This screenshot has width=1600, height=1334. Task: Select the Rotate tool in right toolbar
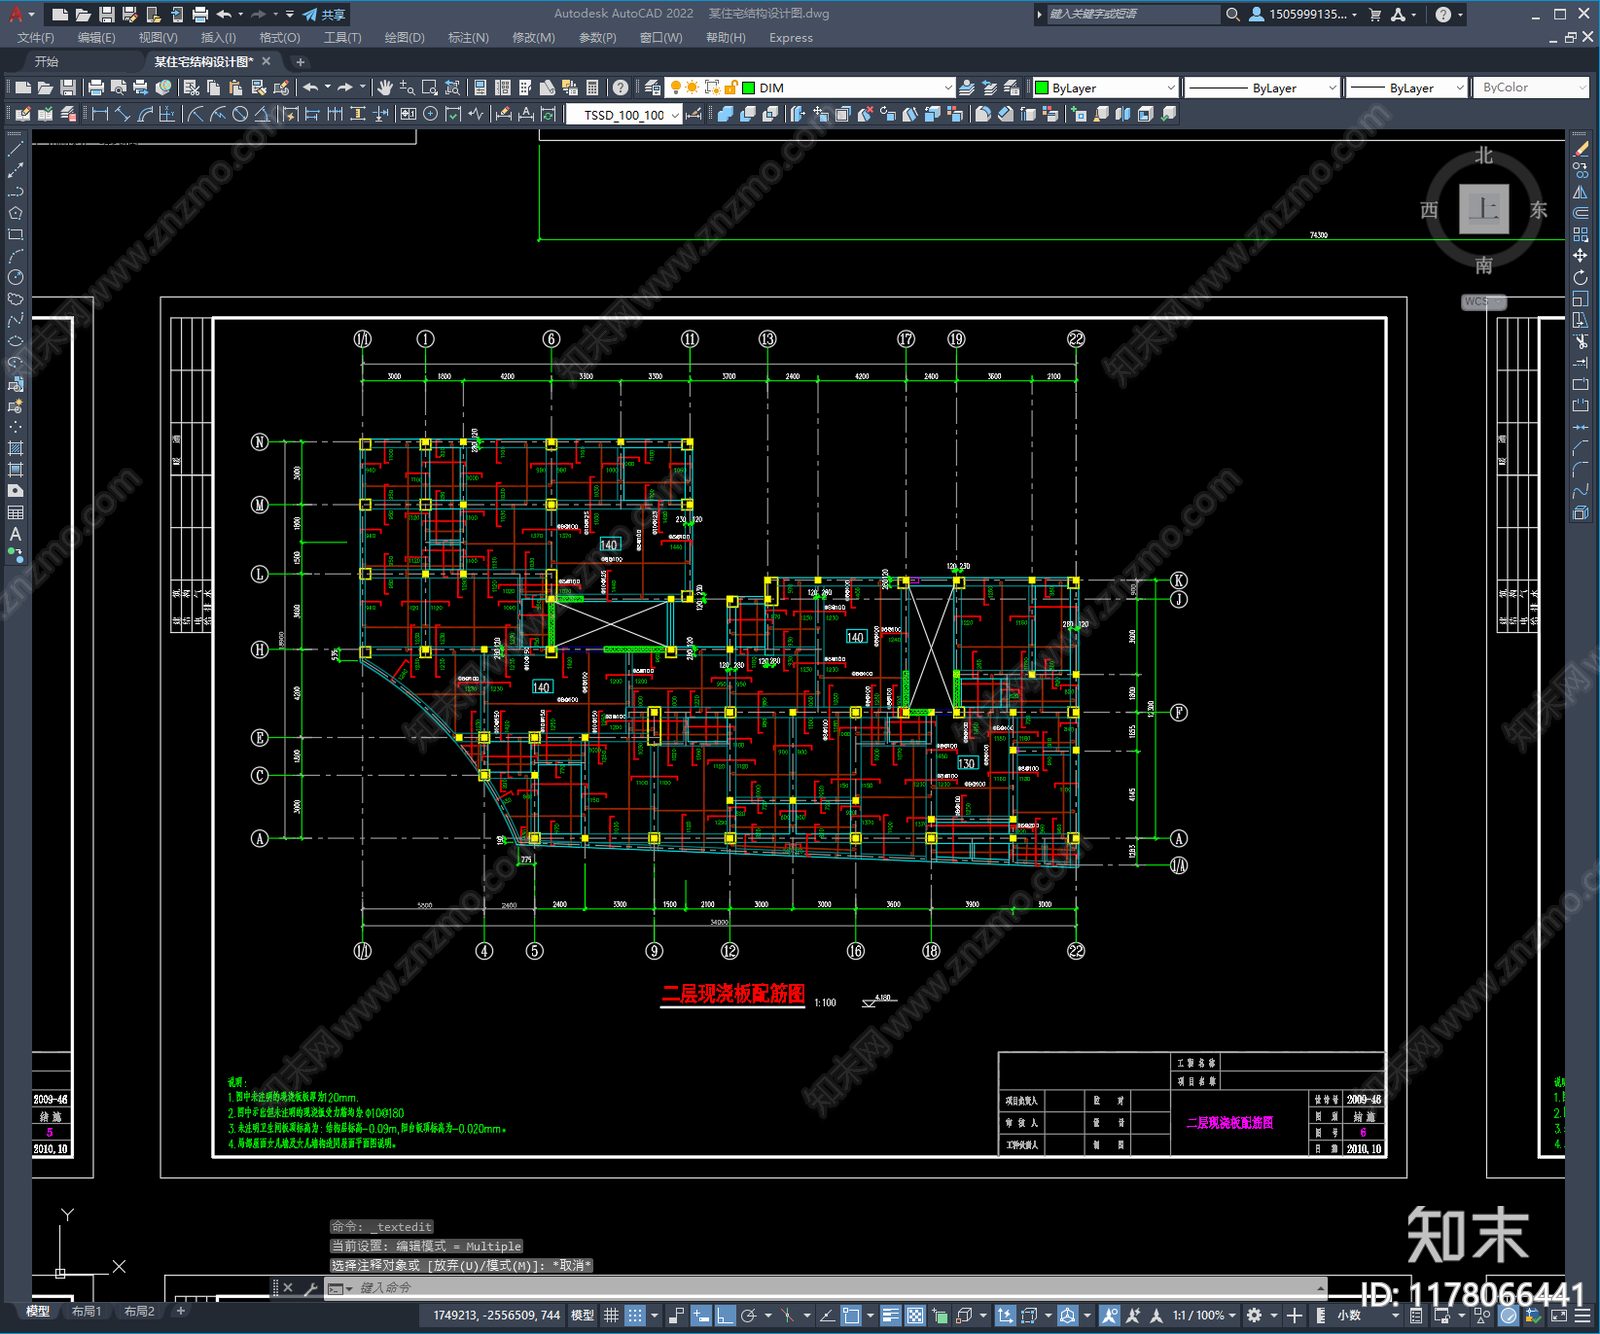pos(1580,277)
